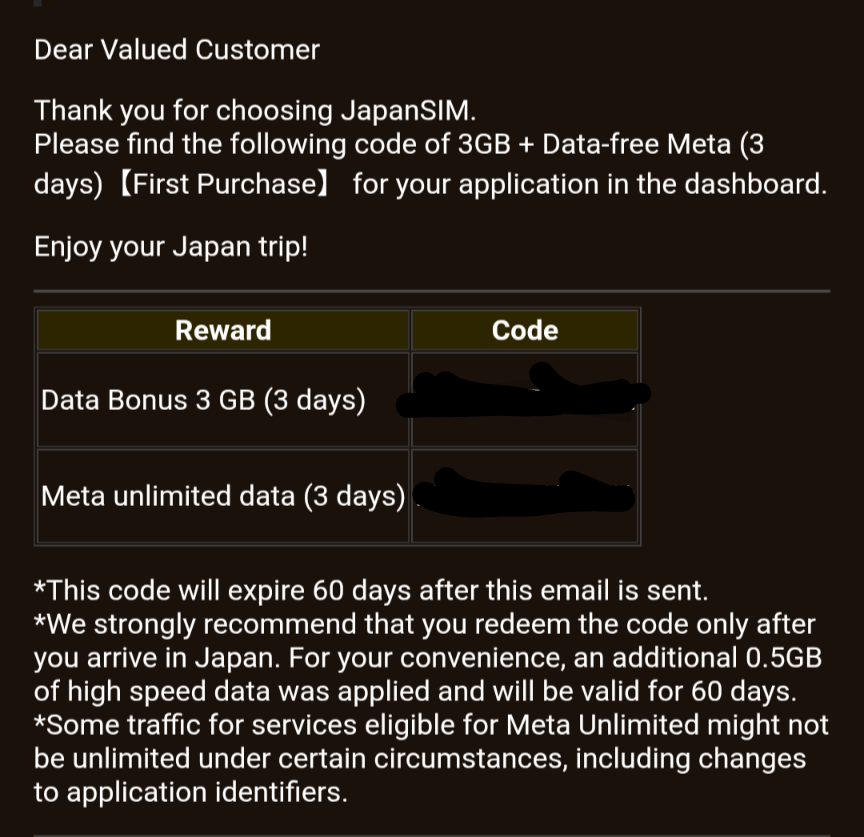Screen dimensions: 864x837
Task: Click the horizontal divider above the reward table
Action: pyautogui.click(x=432, y=290)
